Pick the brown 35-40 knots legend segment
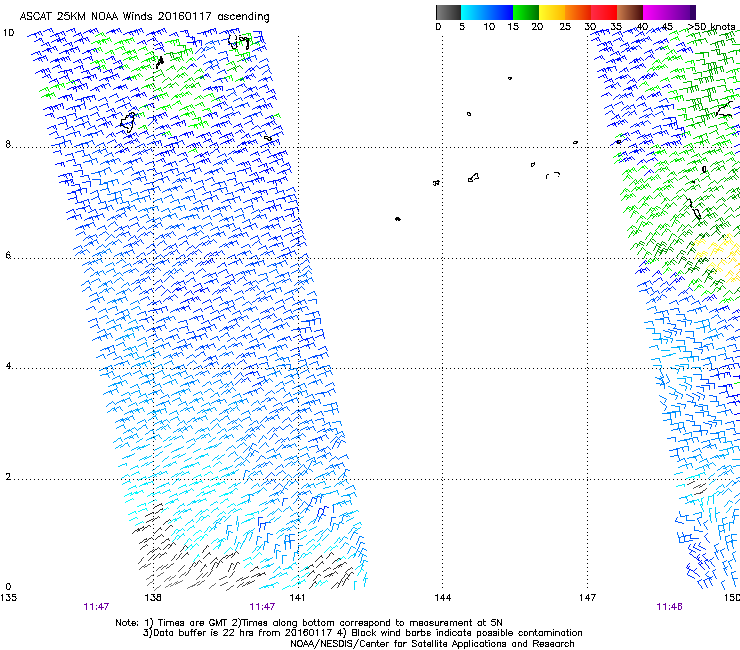Viewport: 740px width, 650px height. pyautogui.click(x=630, y=12)
